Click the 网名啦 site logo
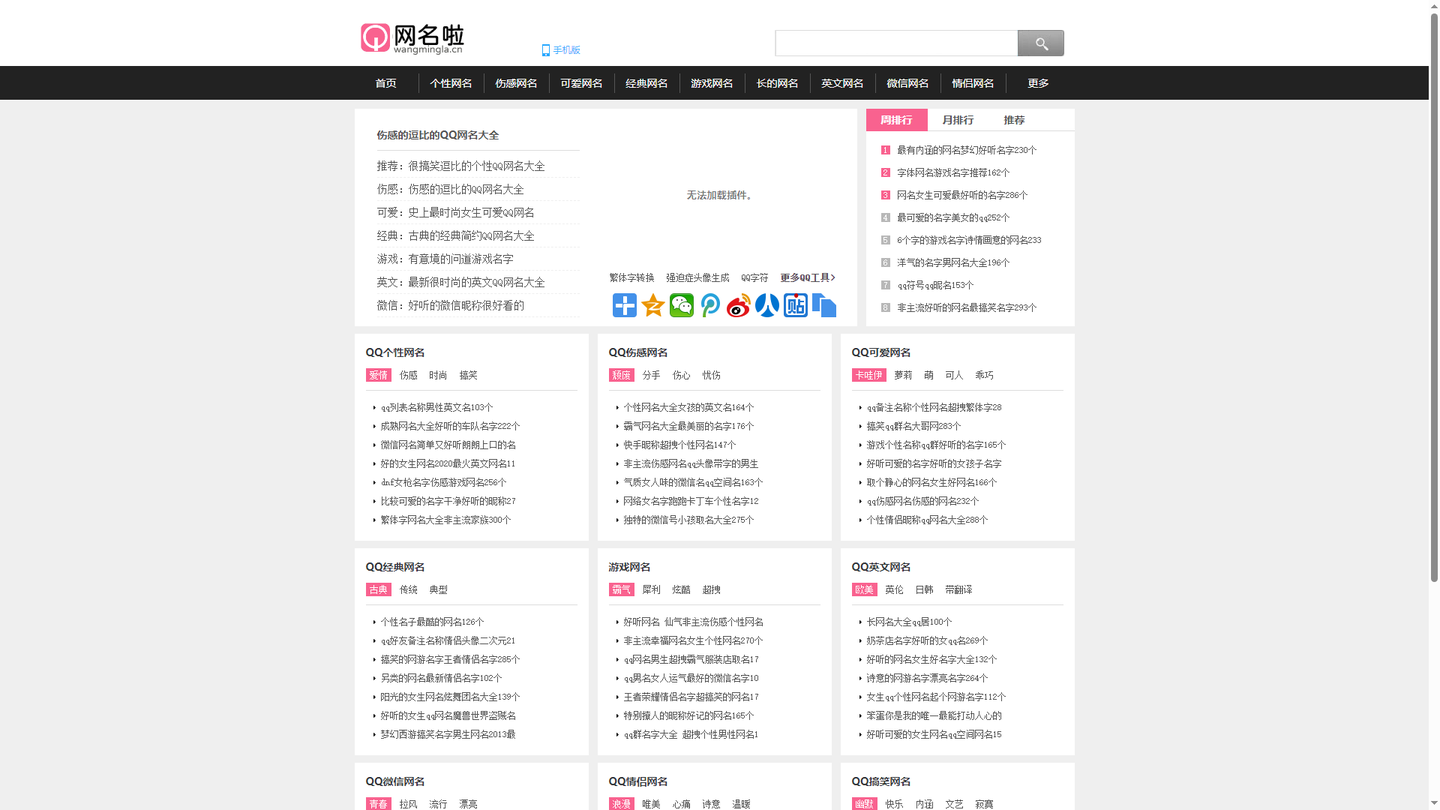Image resolution: width=1440 pixels, height=810 pixels. (412, 38)
